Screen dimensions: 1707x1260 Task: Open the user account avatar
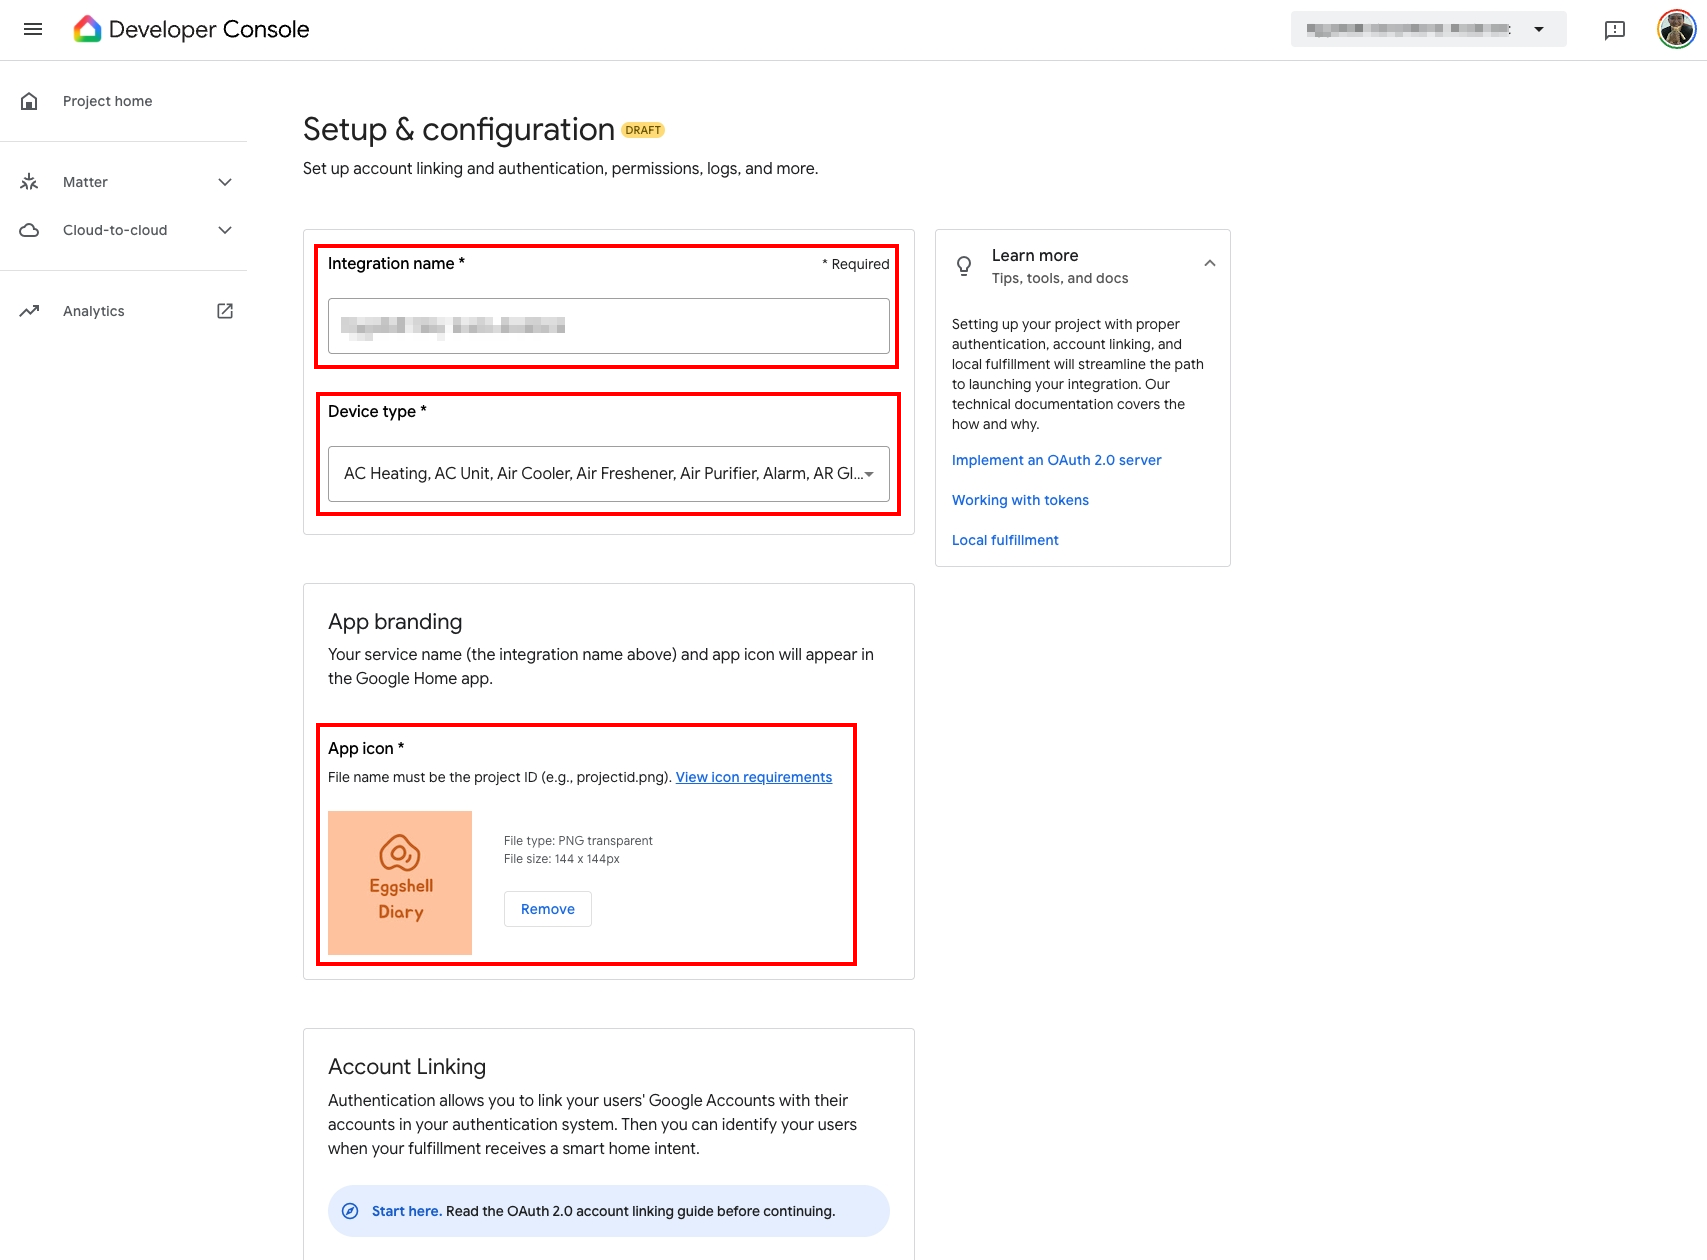1676,30
